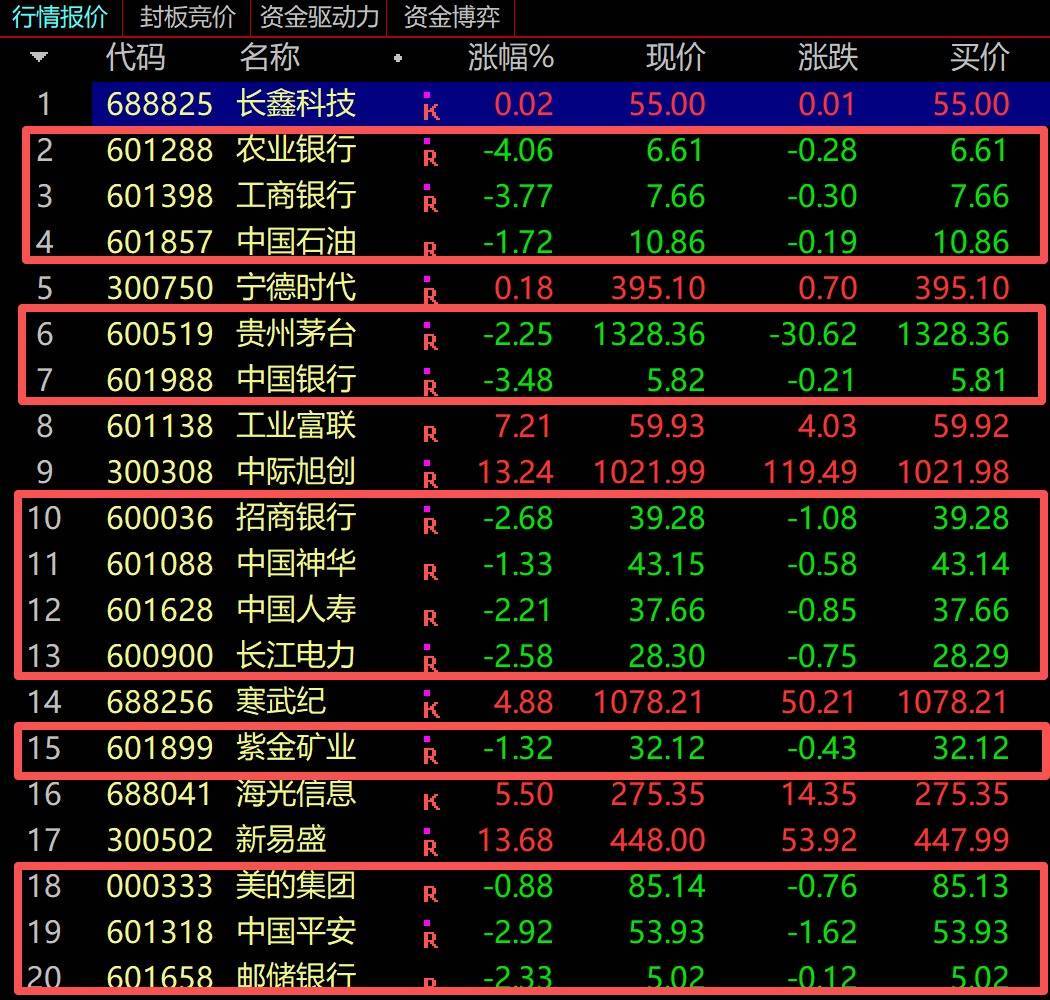Select the stock name 新易盛
Viewport: 1050px width, 1000px height.
coord(281,839)
